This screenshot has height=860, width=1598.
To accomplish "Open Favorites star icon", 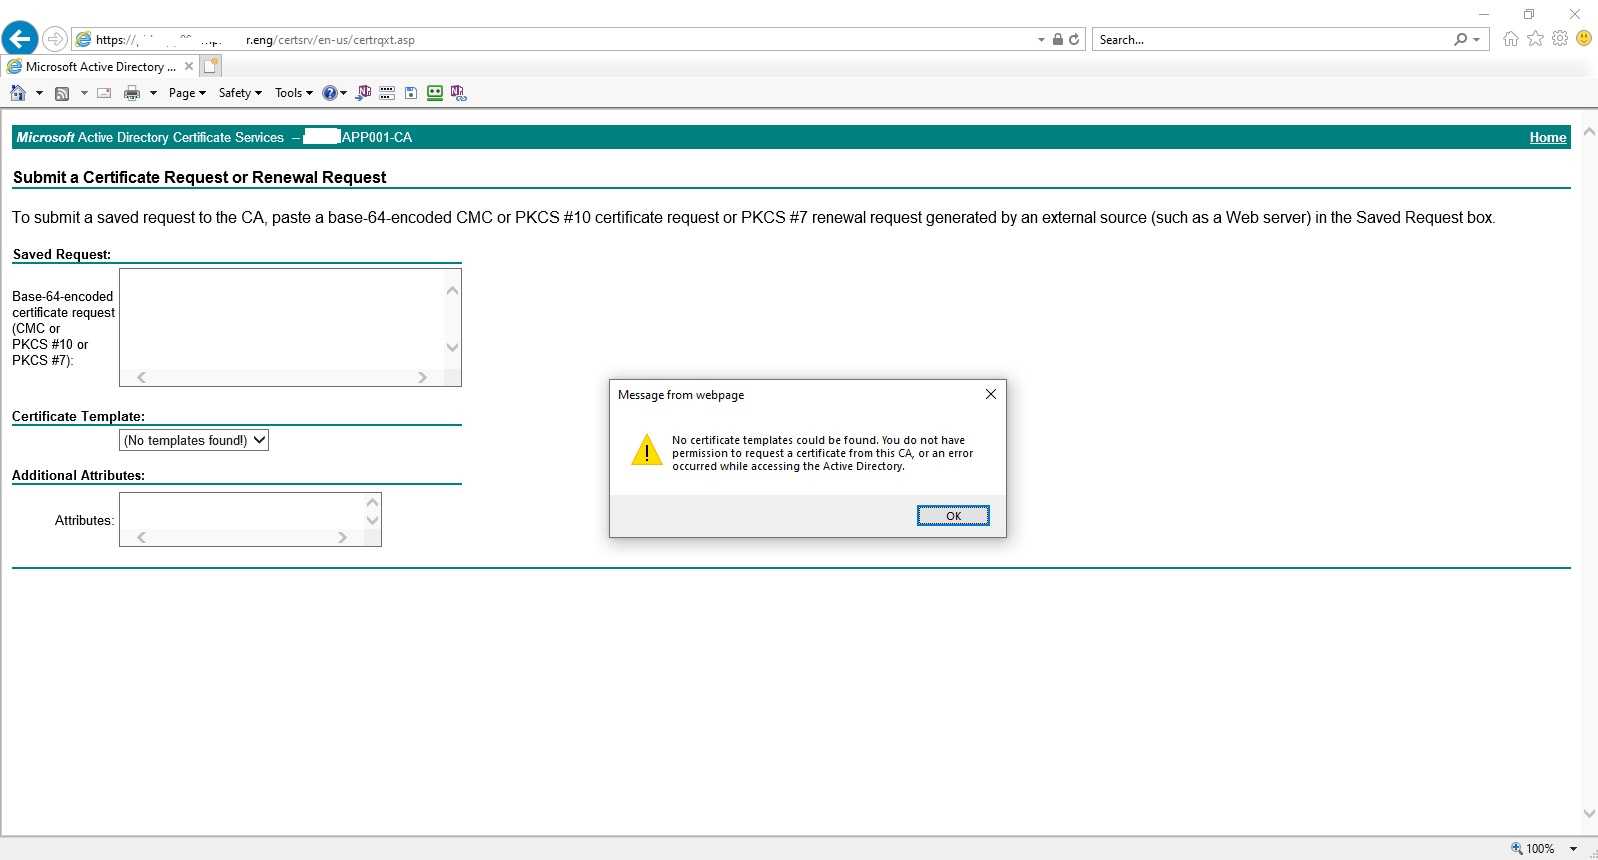I will click(1535, 39).
